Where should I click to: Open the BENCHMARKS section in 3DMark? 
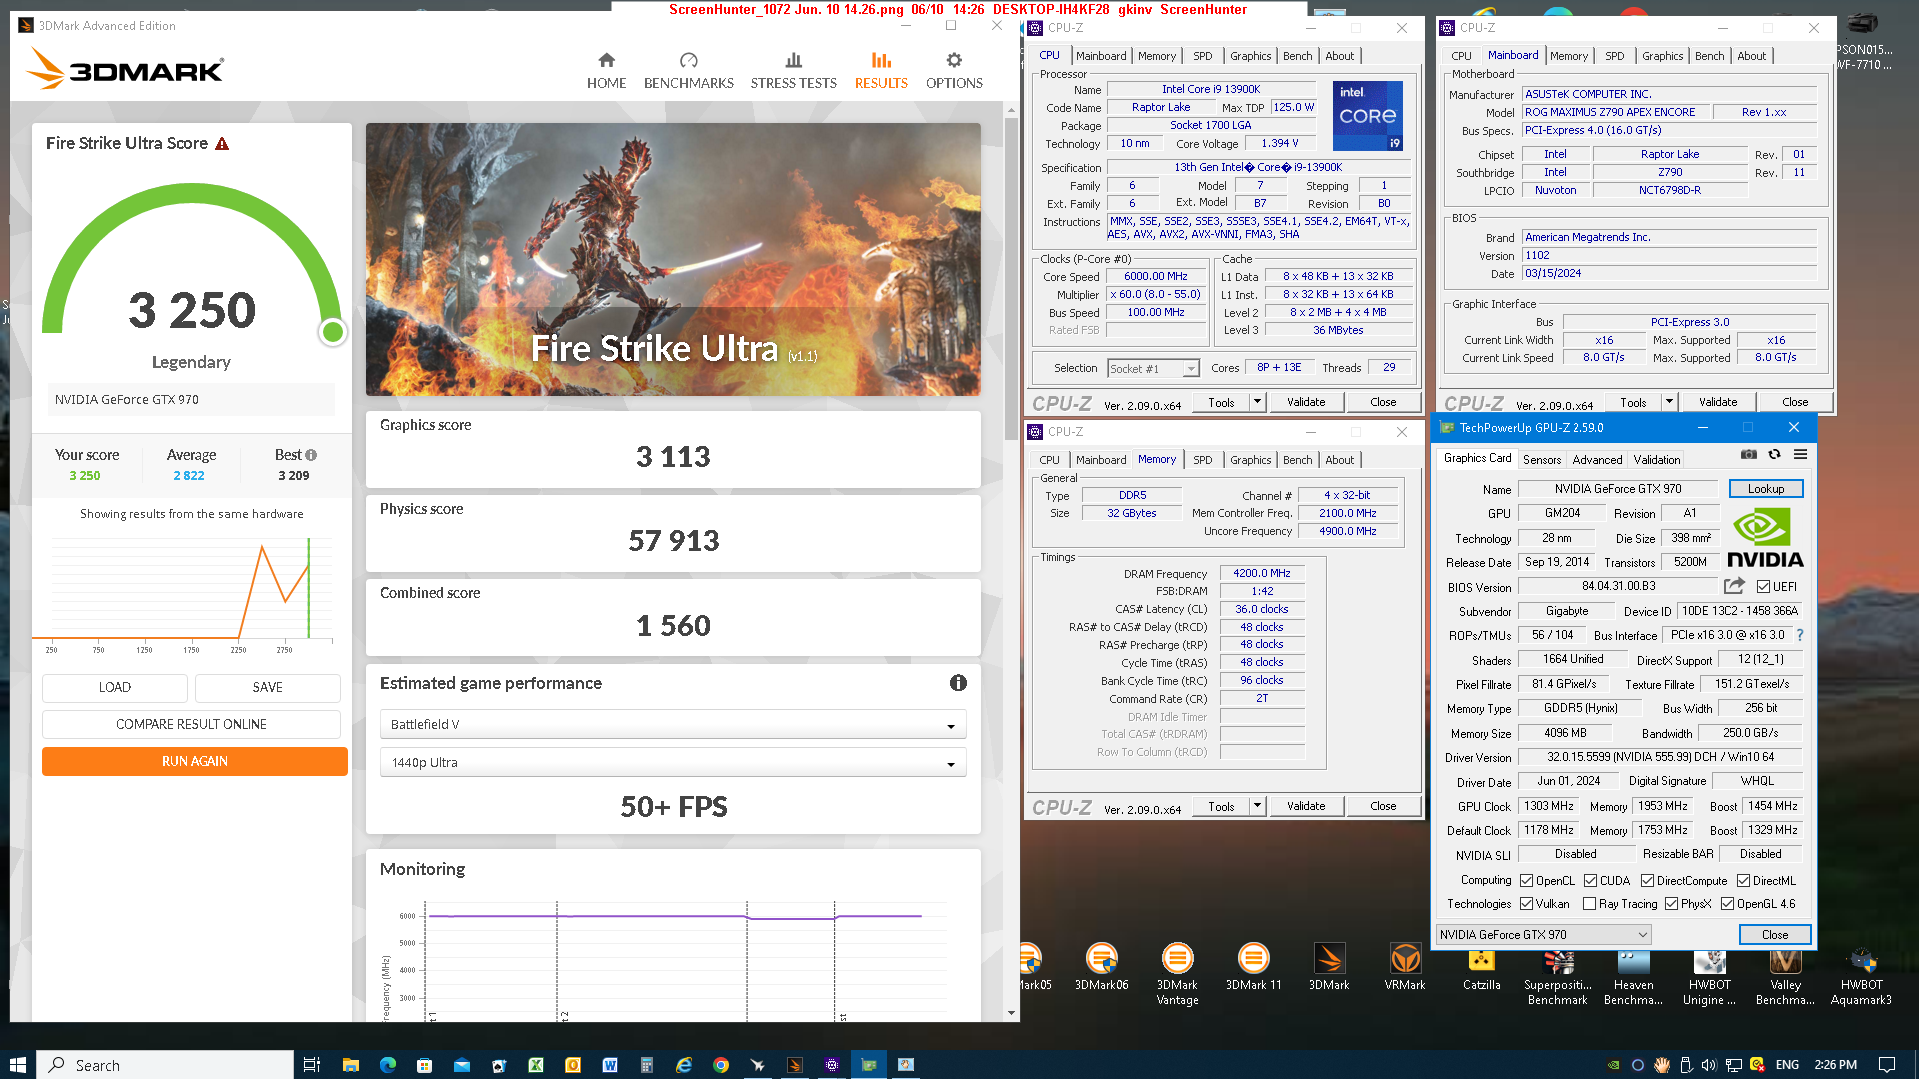[688, 71]
